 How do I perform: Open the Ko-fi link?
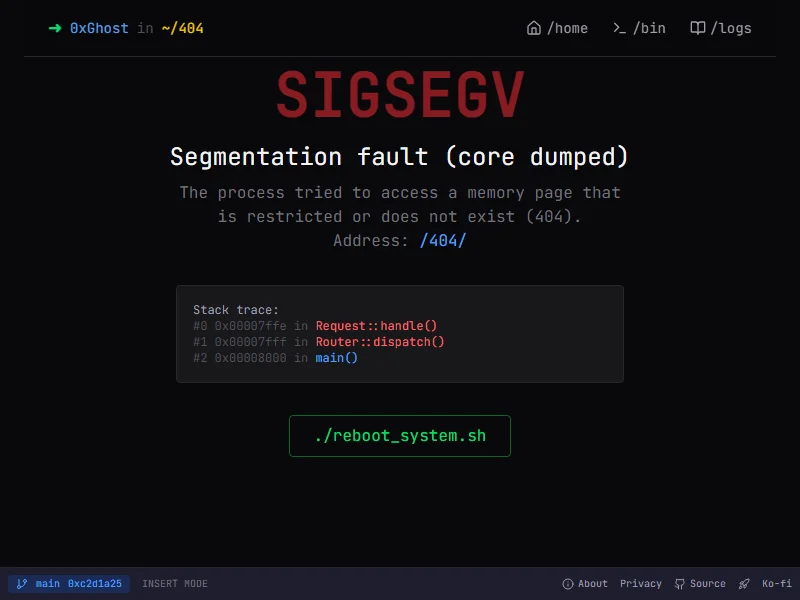tap(776, 584)
